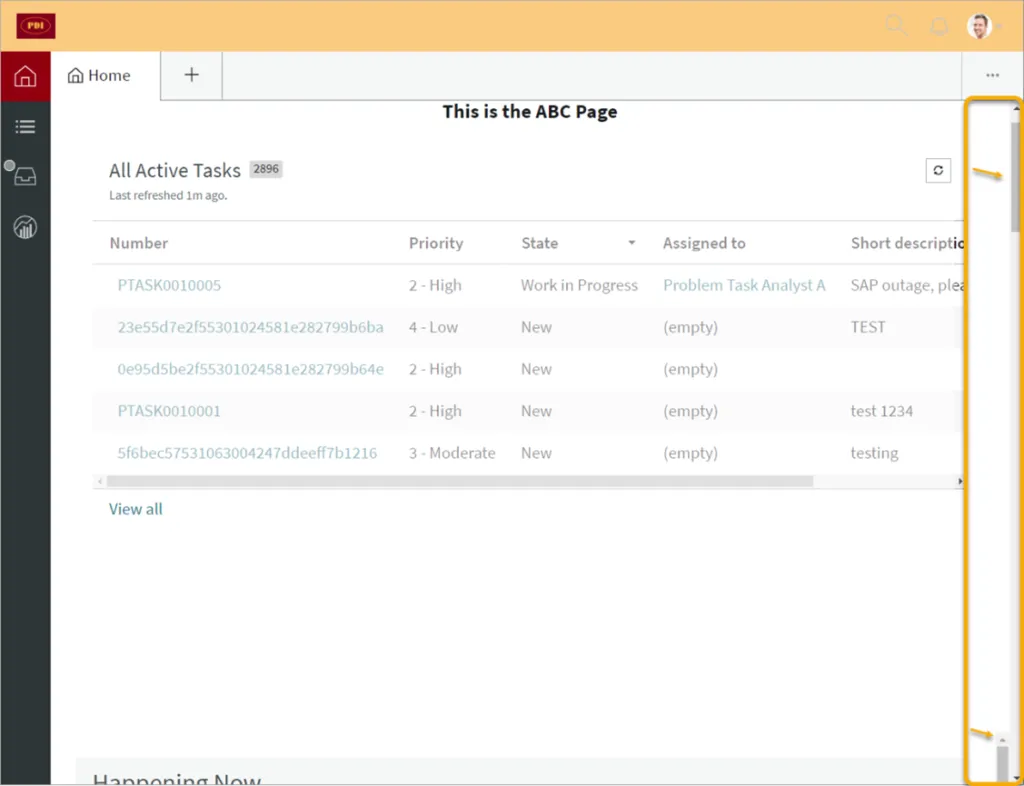Open the inbox tray sidebar icon

pyautogui.click(x=26, y=177)
